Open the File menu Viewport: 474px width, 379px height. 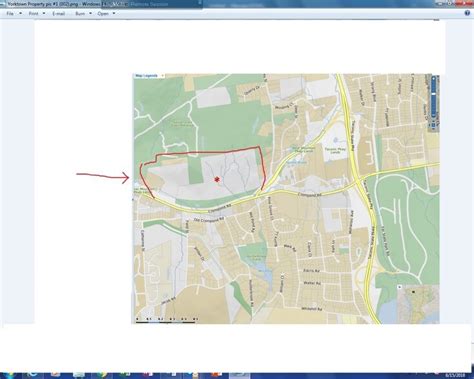click(x=10, y=14)
